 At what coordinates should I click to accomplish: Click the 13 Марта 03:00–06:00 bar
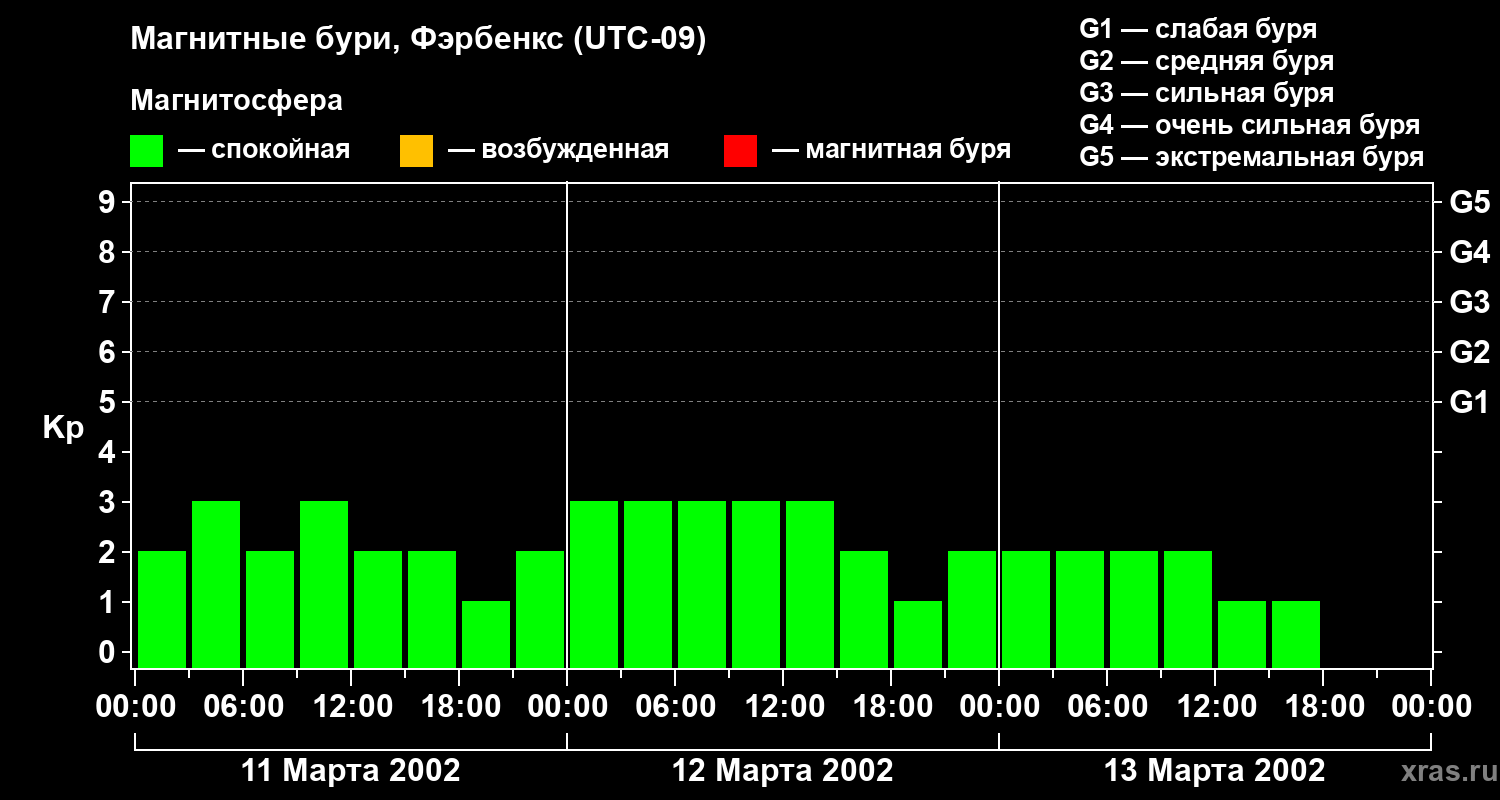point(1080,609)
